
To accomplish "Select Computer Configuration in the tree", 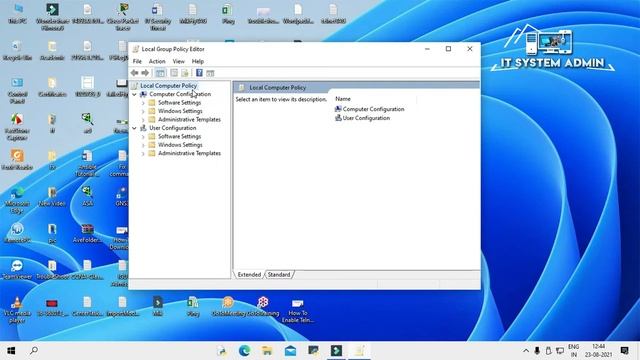I will [180, 94].
